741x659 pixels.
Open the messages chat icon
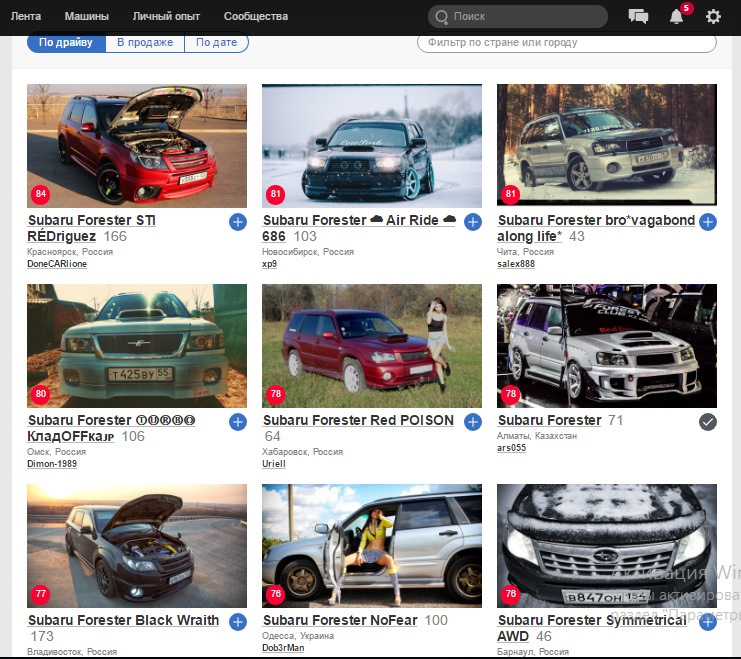coord(638,17)
